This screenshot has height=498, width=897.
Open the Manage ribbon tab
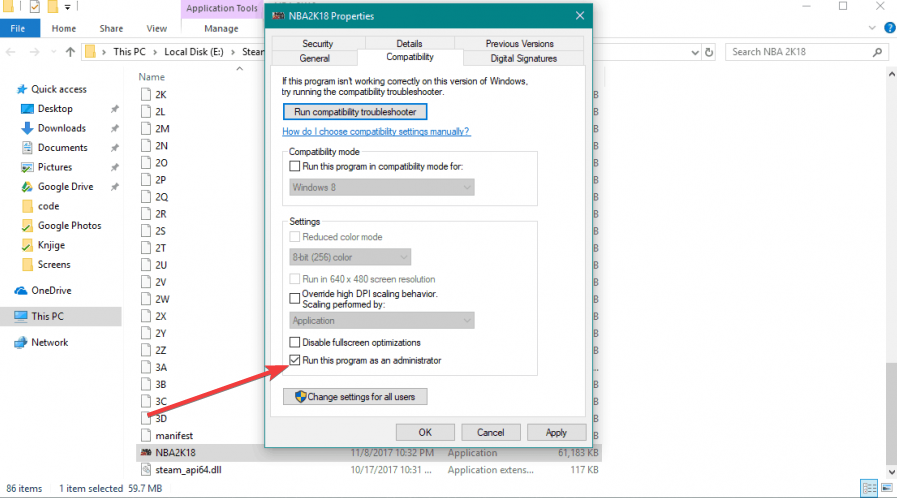[221, 28]
